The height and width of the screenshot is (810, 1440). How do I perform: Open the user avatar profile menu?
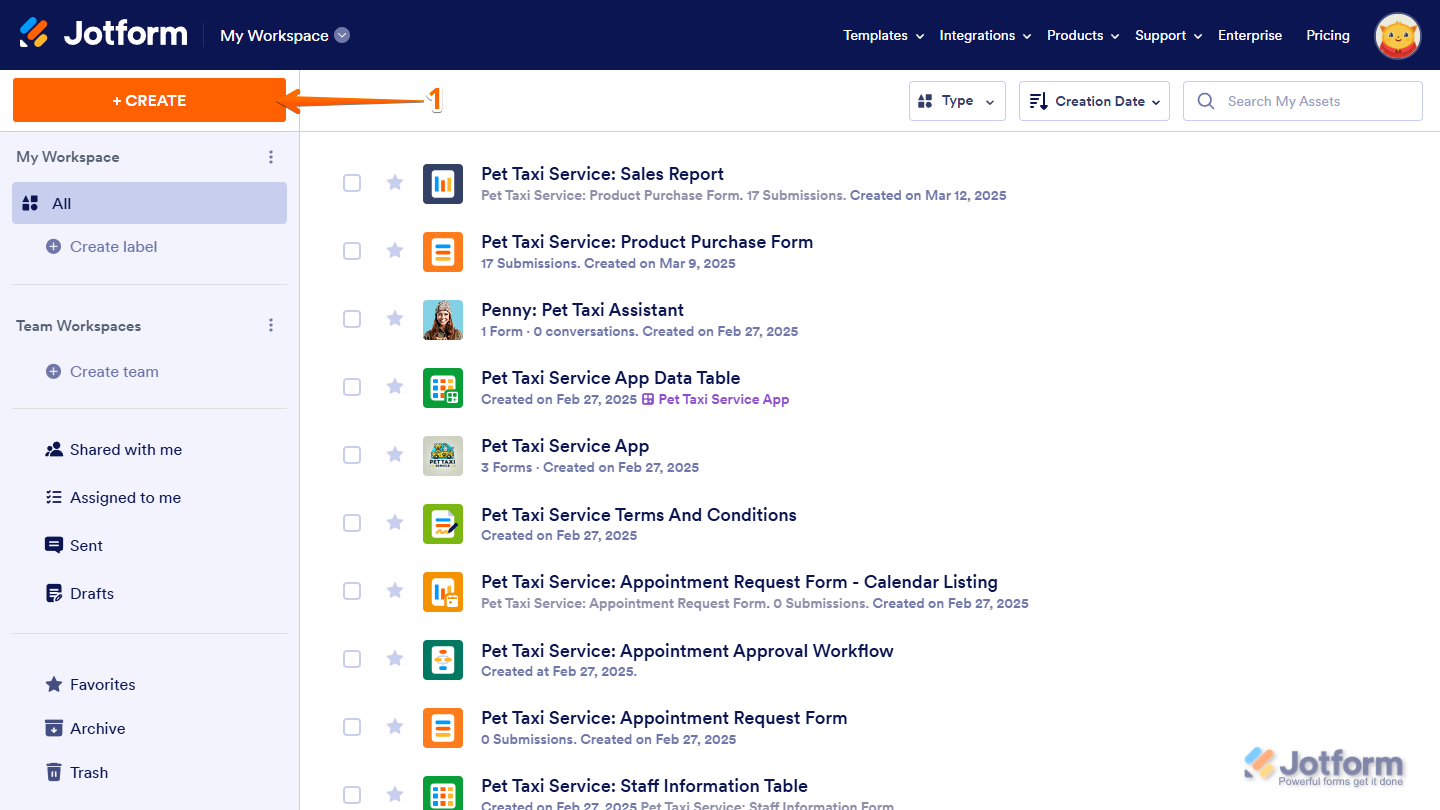(1398, 36)
